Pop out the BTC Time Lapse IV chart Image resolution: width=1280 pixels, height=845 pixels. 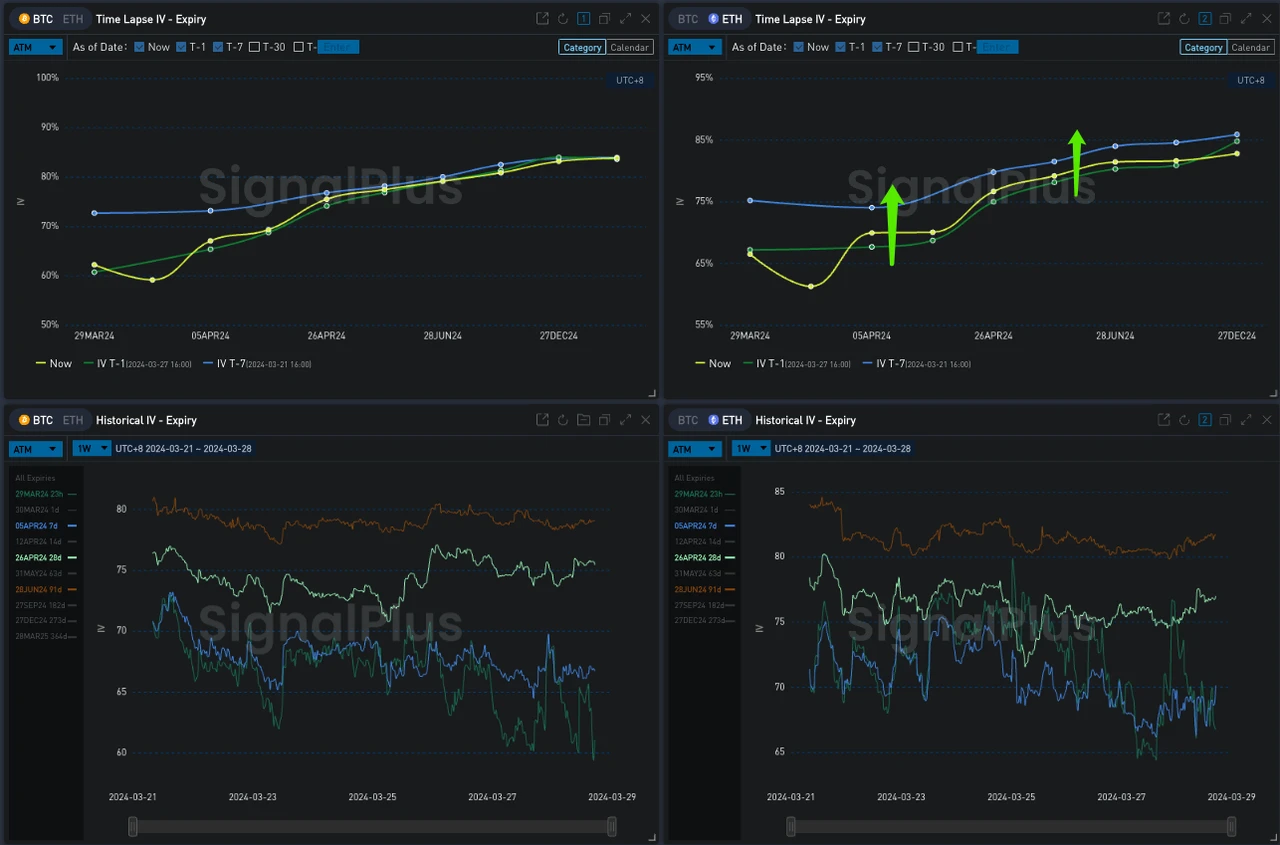(x=542, y=19)
